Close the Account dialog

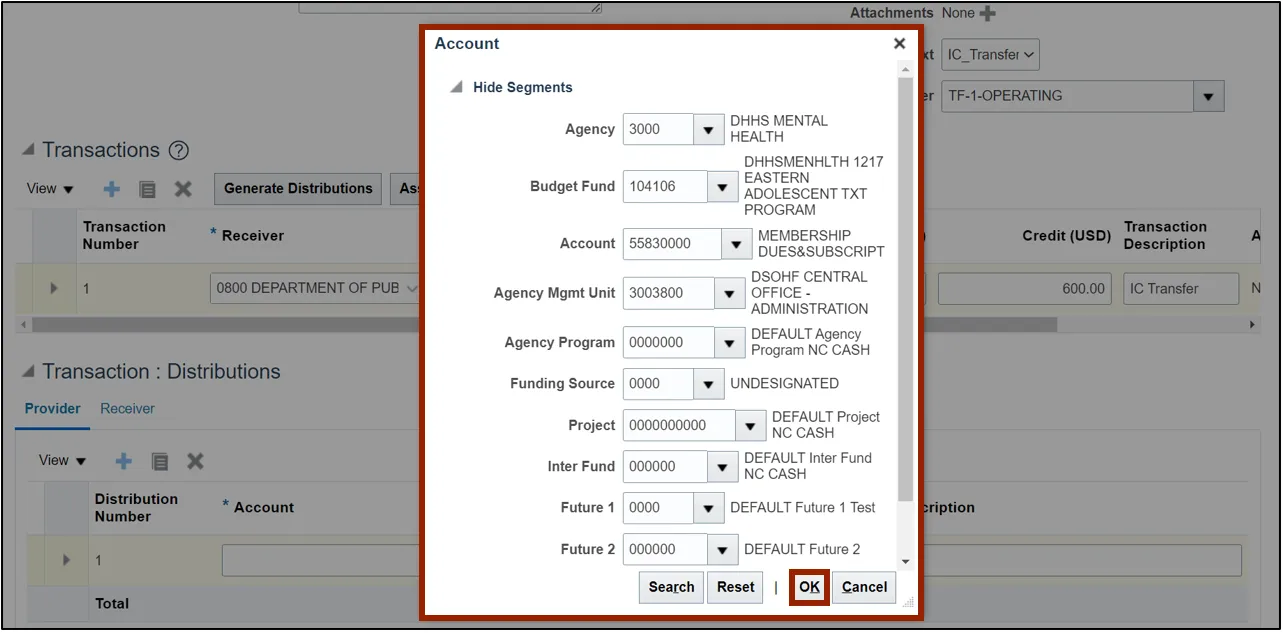899,44
